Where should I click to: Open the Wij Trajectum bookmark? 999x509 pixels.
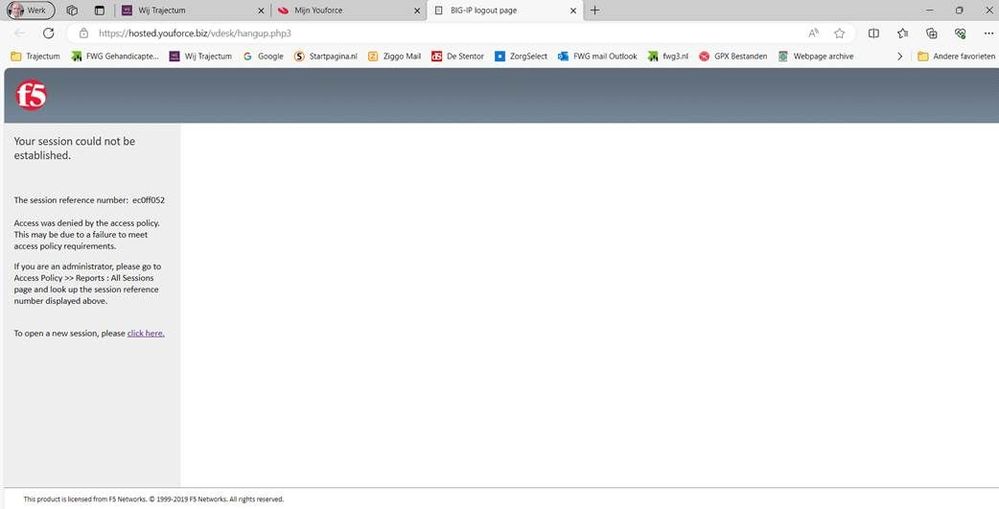[201, 56]
